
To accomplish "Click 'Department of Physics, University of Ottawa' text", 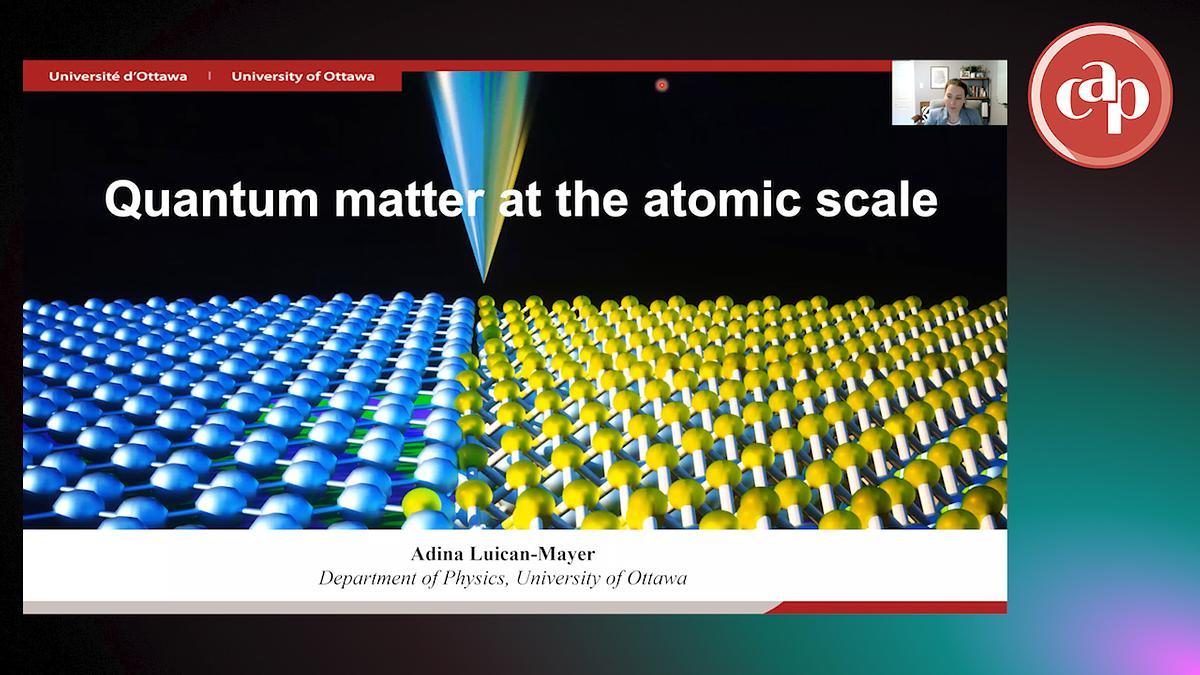I will click(x=503, y=578).
